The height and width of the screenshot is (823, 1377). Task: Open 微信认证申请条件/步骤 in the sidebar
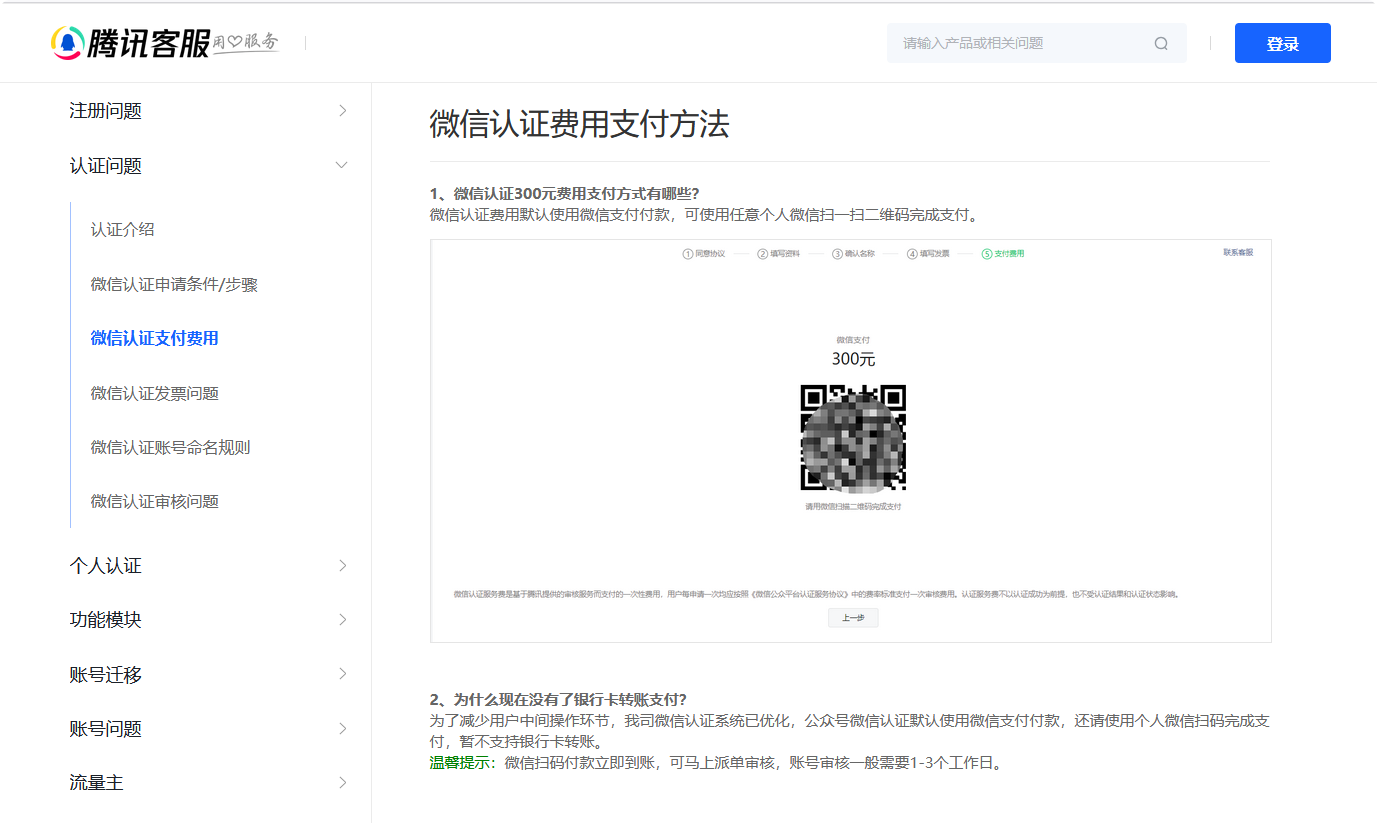[x=174, y=285]
